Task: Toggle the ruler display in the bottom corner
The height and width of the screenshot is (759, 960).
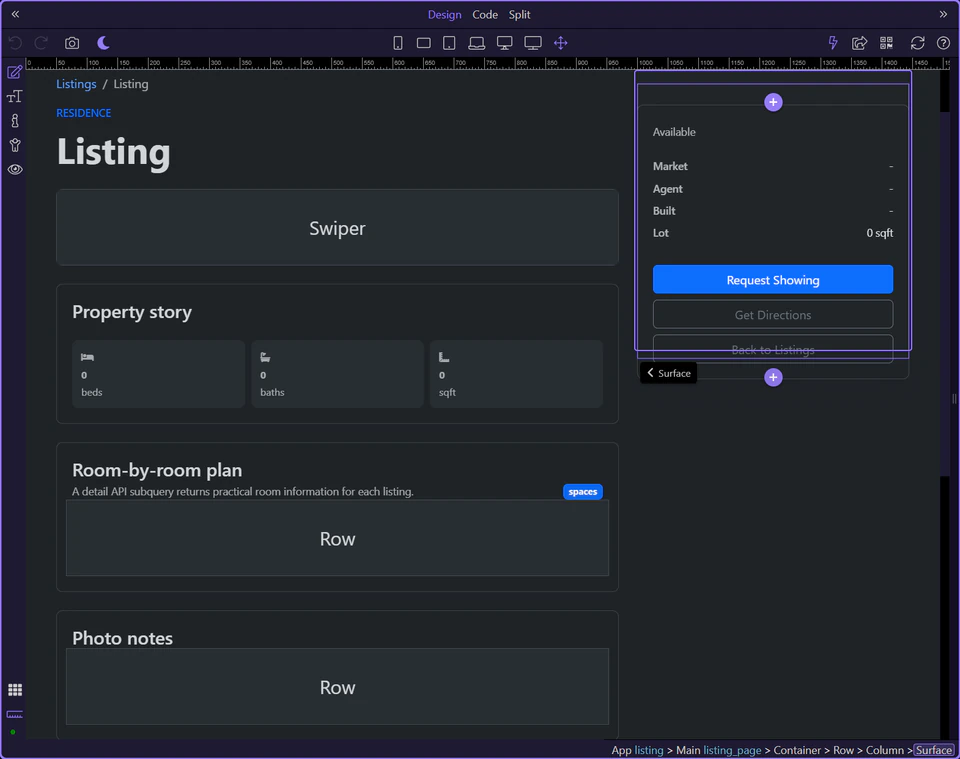Action: pyautogui.click(x=14, y=716)
